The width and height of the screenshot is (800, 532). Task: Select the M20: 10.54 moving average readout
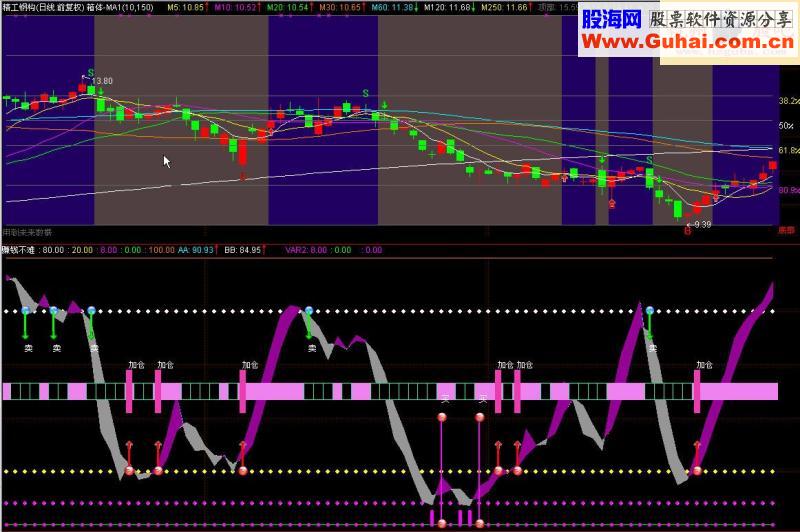click(x=288, y=8)
